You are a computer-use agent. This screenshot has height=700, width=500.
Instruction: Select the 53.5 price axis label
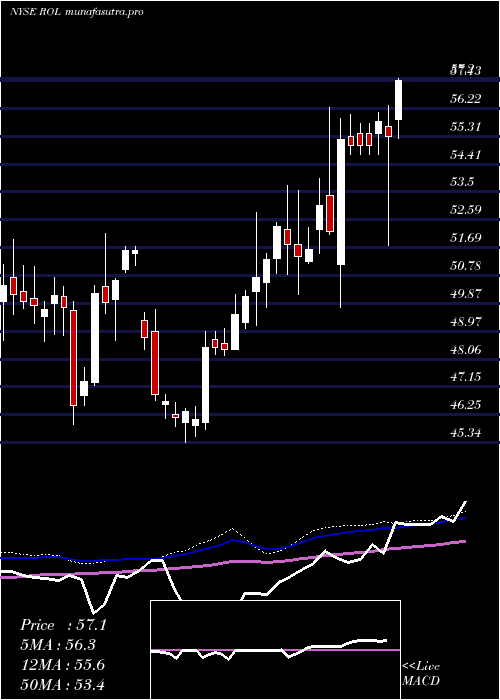[x=462, y=182]
